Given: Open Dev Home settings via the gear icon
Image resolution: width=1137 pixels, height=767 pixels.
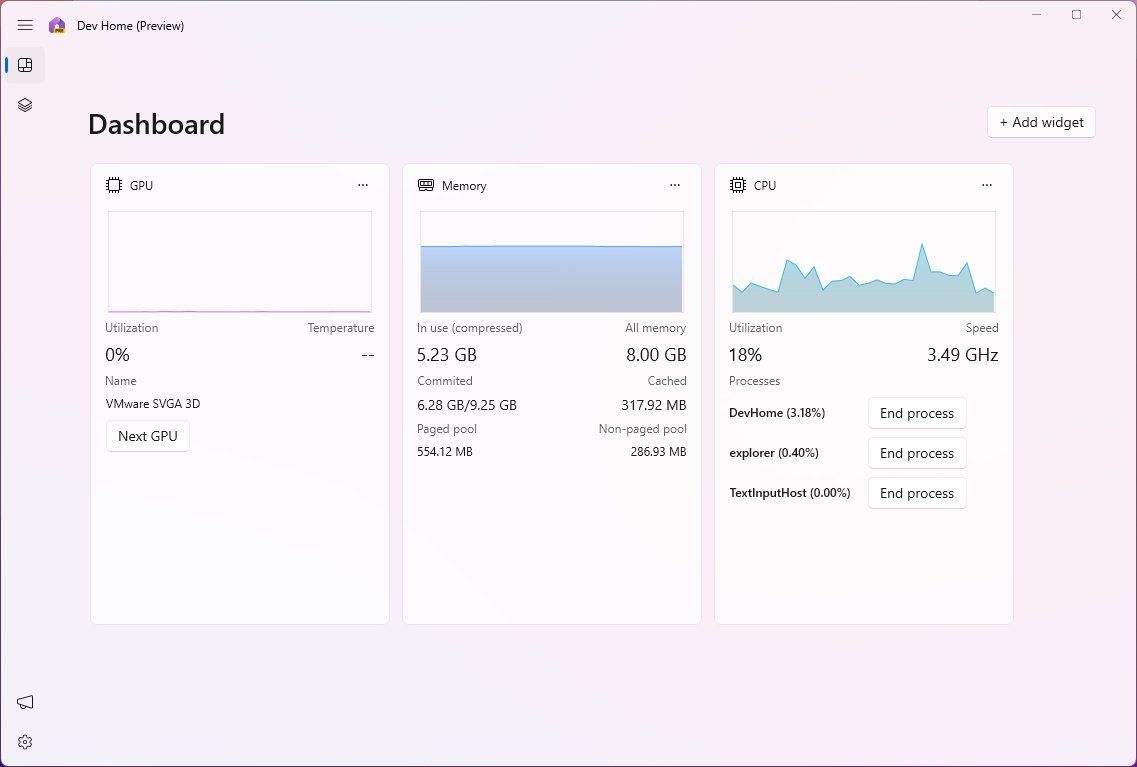Looking at the screenshot, I should click(25, 741).
